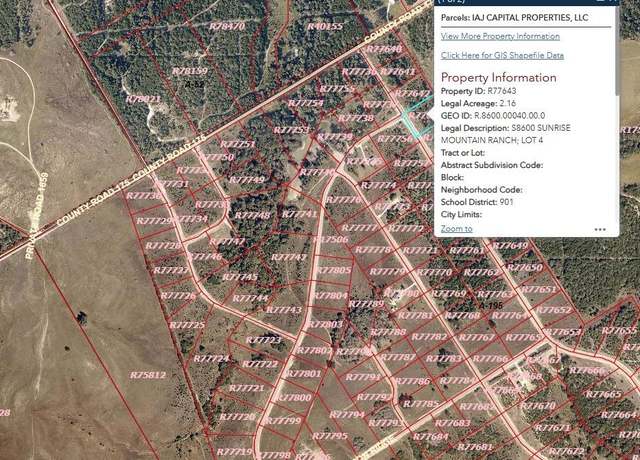Click parcel label R78159 on map
Screen dimensions: 640x460
189,71
